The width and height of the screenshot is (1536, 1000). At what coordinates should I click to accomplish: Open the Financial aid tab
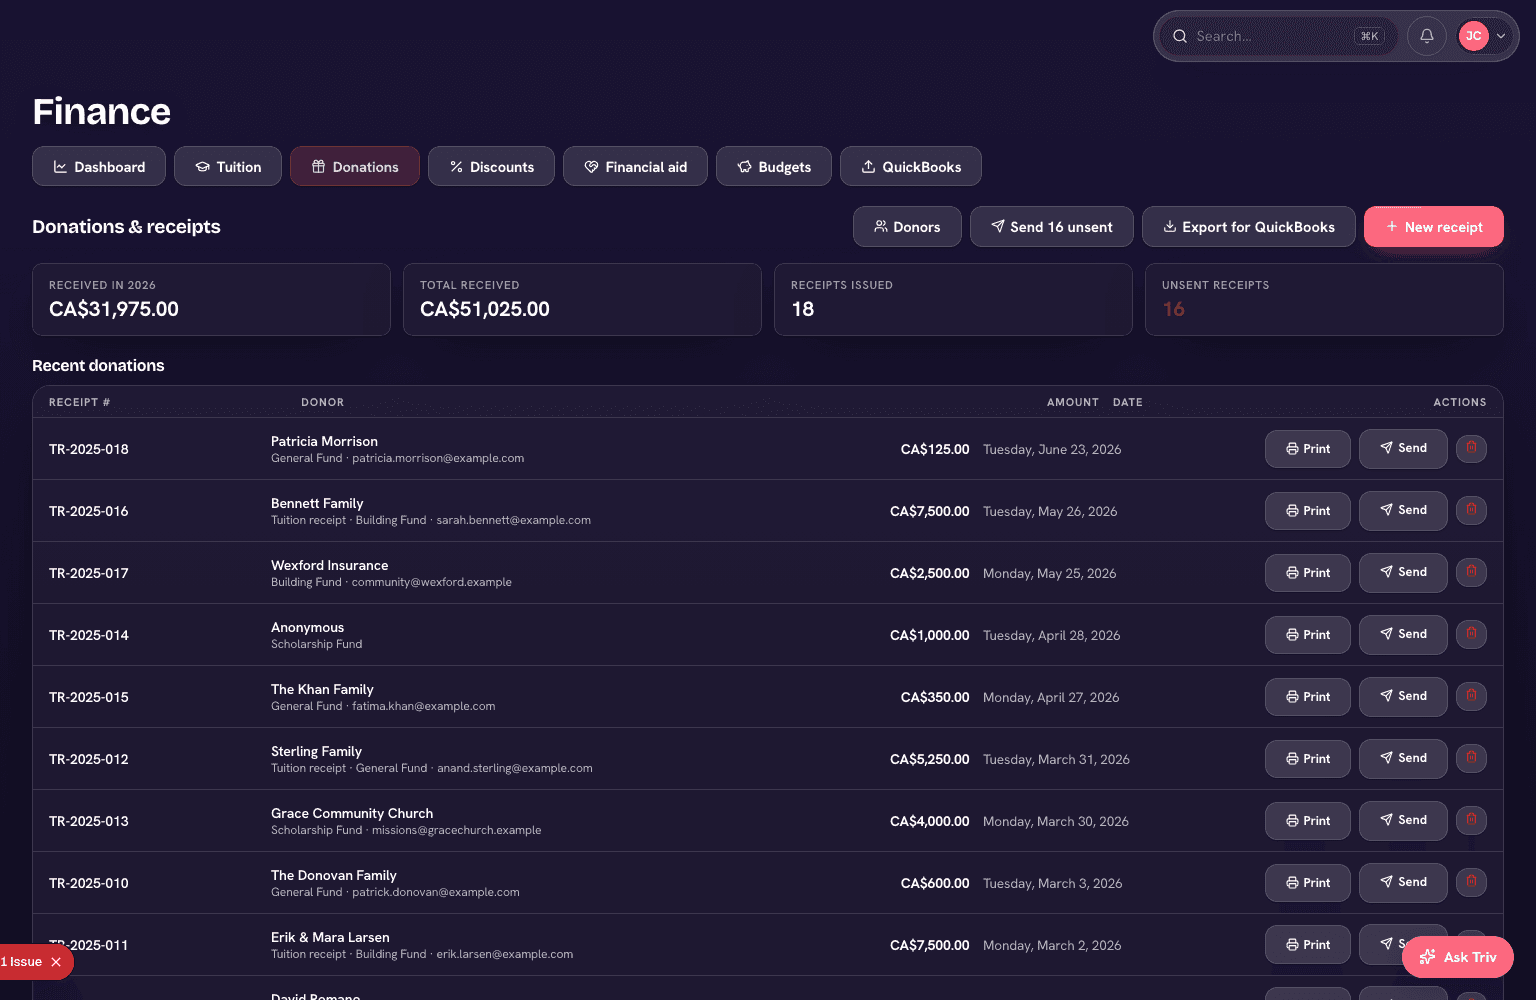[635, 166]
